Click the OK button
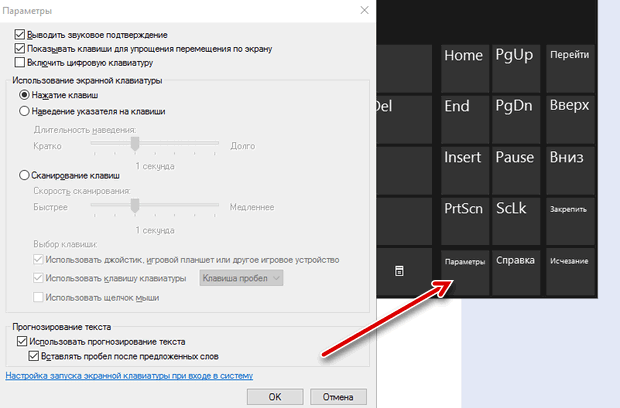This screenshot has height=408, width=620. point(275,396)
